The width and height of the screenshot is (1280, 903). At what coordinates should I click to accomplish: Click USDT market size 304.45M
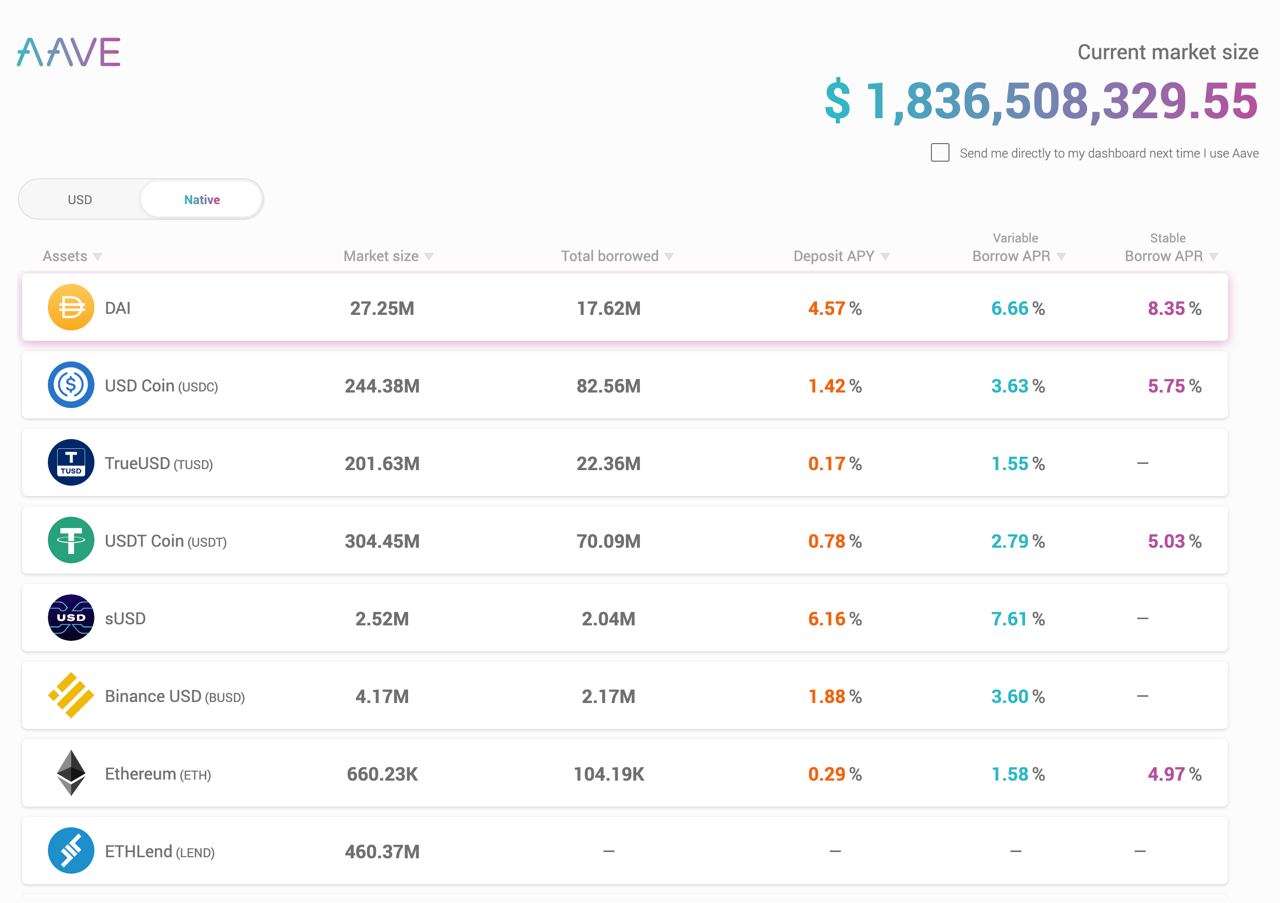pyautogui.click(x=382, y=541)
